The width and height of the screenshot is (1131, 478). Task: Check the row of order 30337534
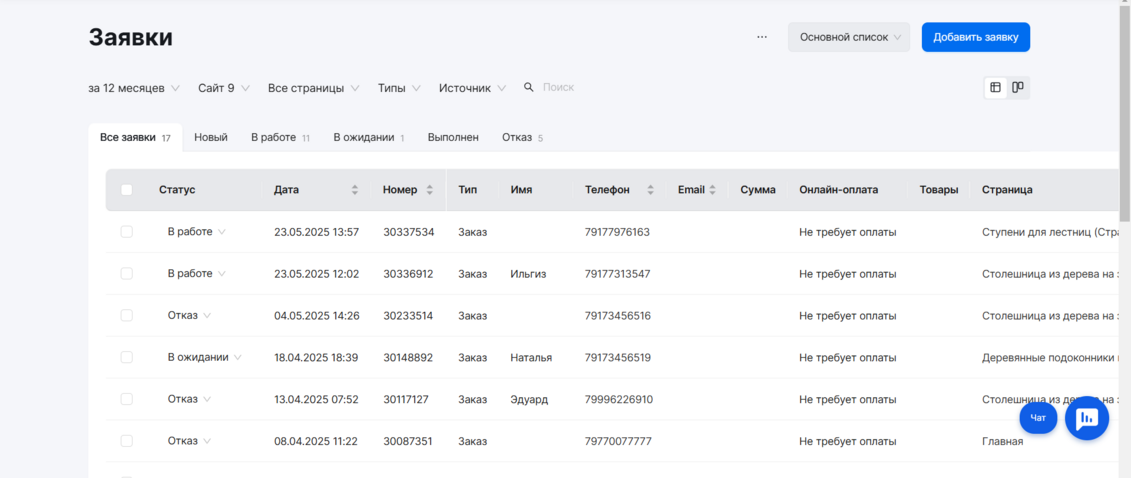(127, 232)
